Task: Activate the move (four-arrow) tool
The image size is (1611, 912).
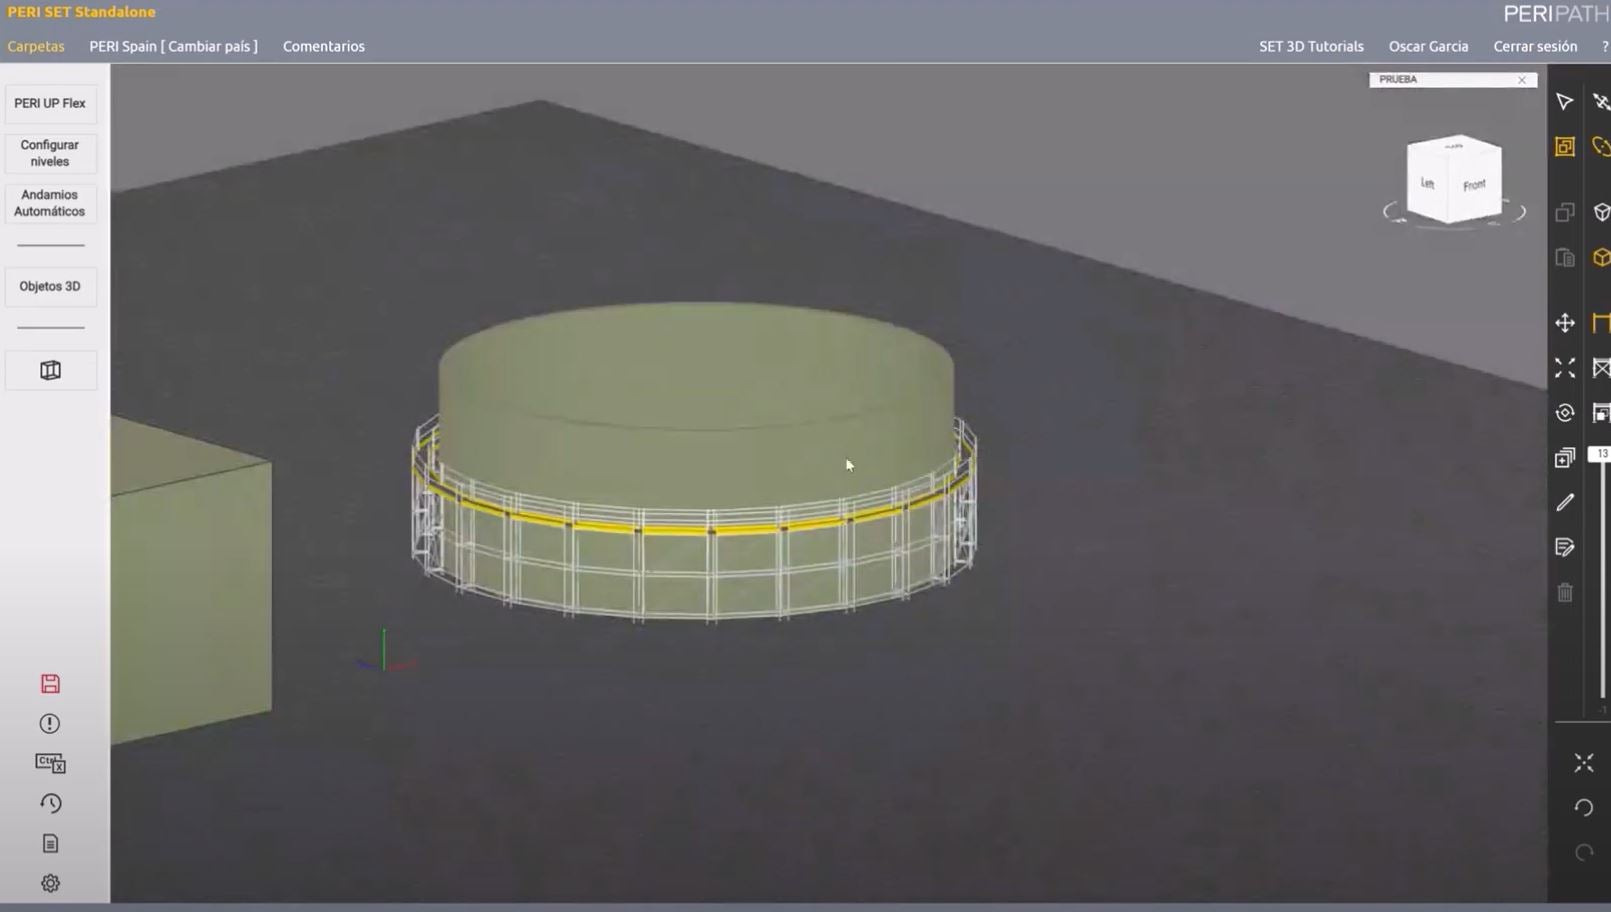Action: point(1564,323)
